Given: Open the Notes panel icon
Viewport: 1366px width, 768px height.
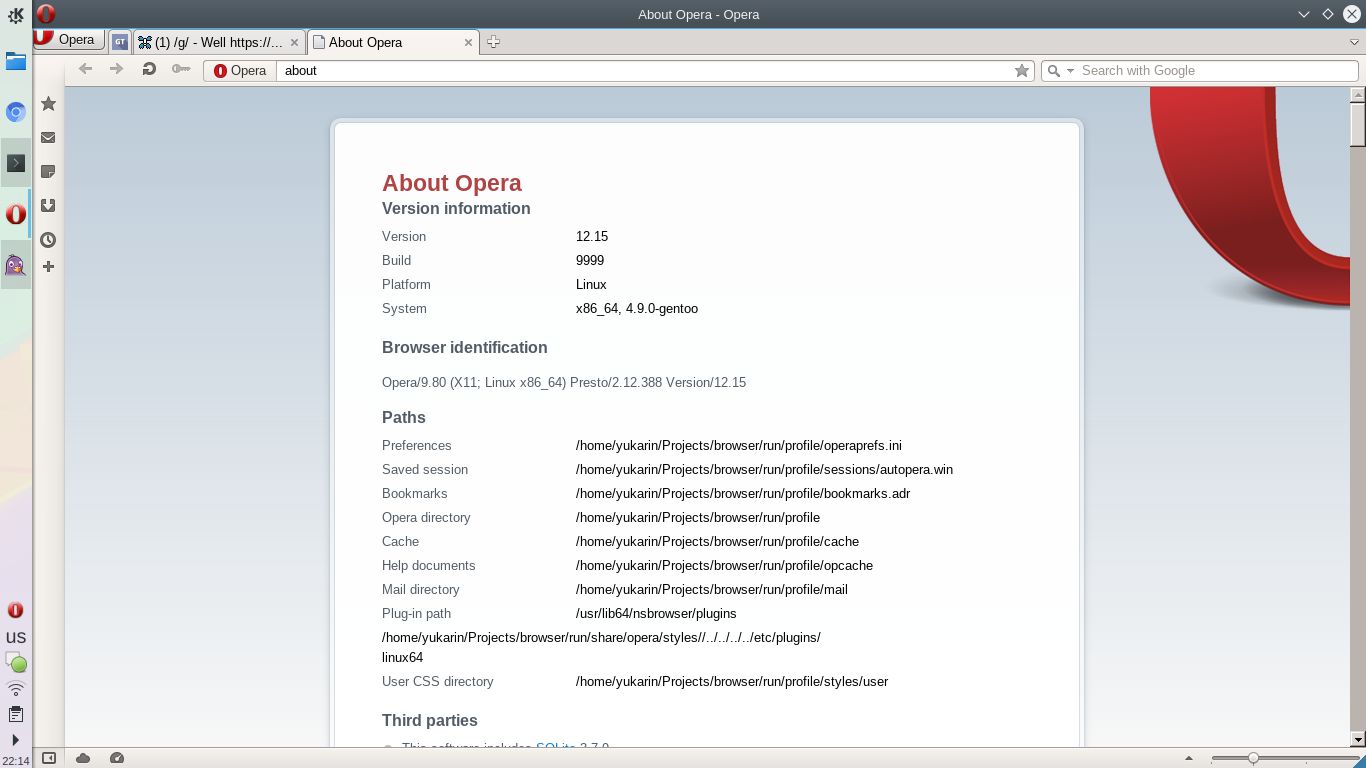Looking at the screenshot, I should click(x=48, y=172).
